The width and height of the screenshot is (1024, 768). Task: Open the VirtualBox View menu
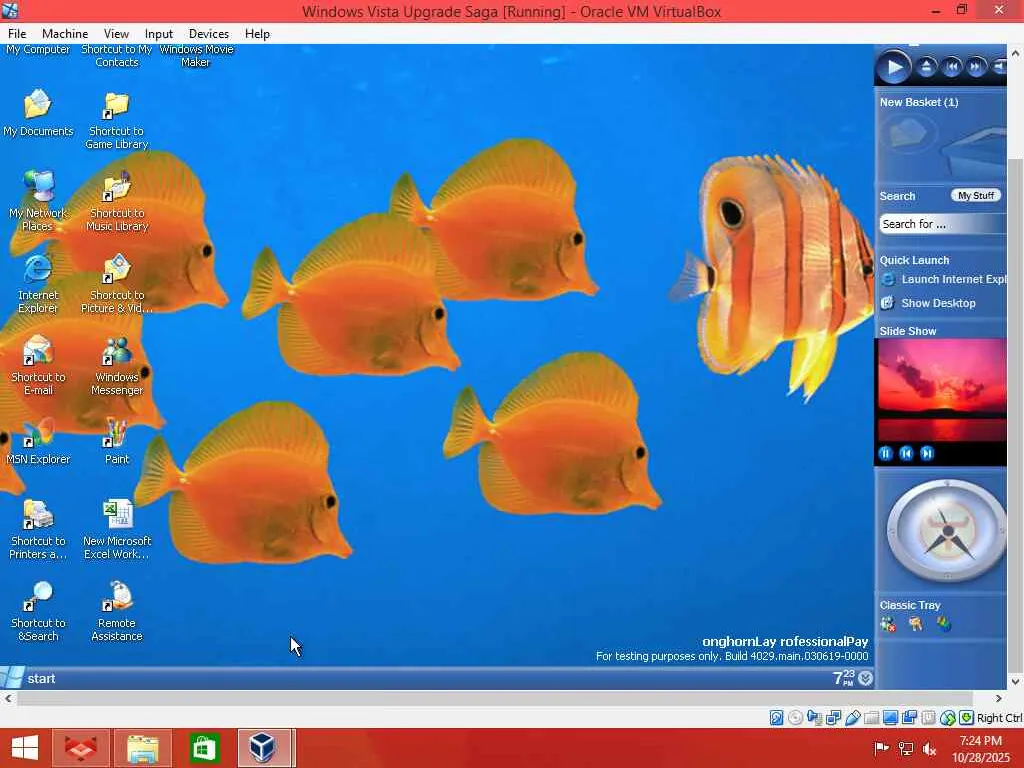point(116,34)
